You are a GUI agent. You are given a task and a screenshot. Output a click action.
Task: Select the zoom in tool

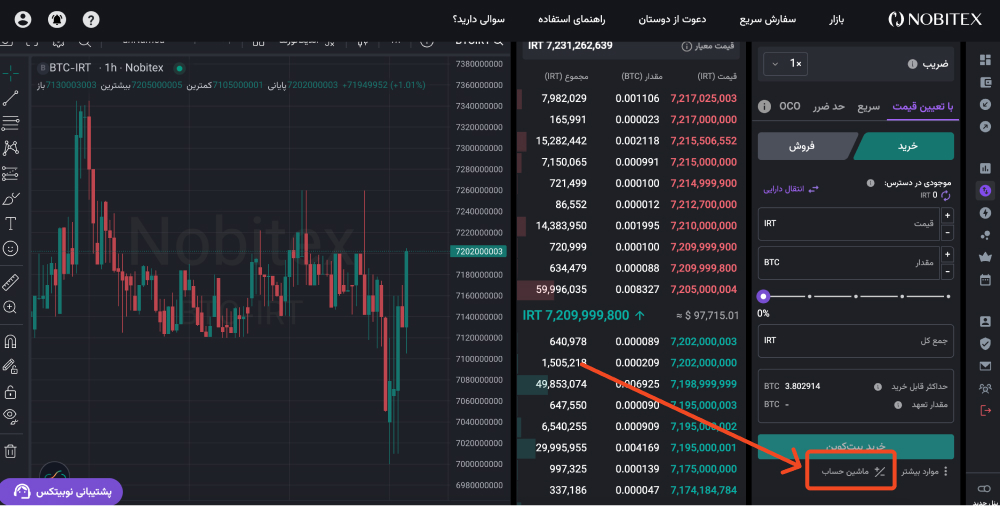tap(10, 307)
